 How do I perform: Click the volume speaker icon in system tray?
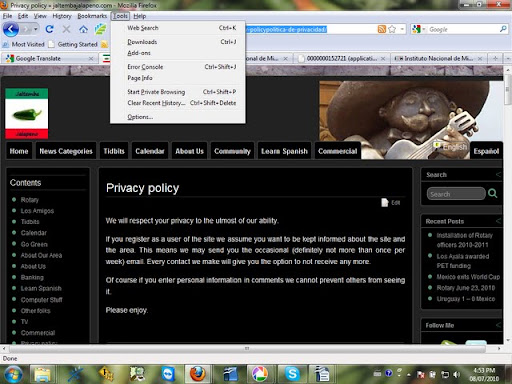[457, 375]
